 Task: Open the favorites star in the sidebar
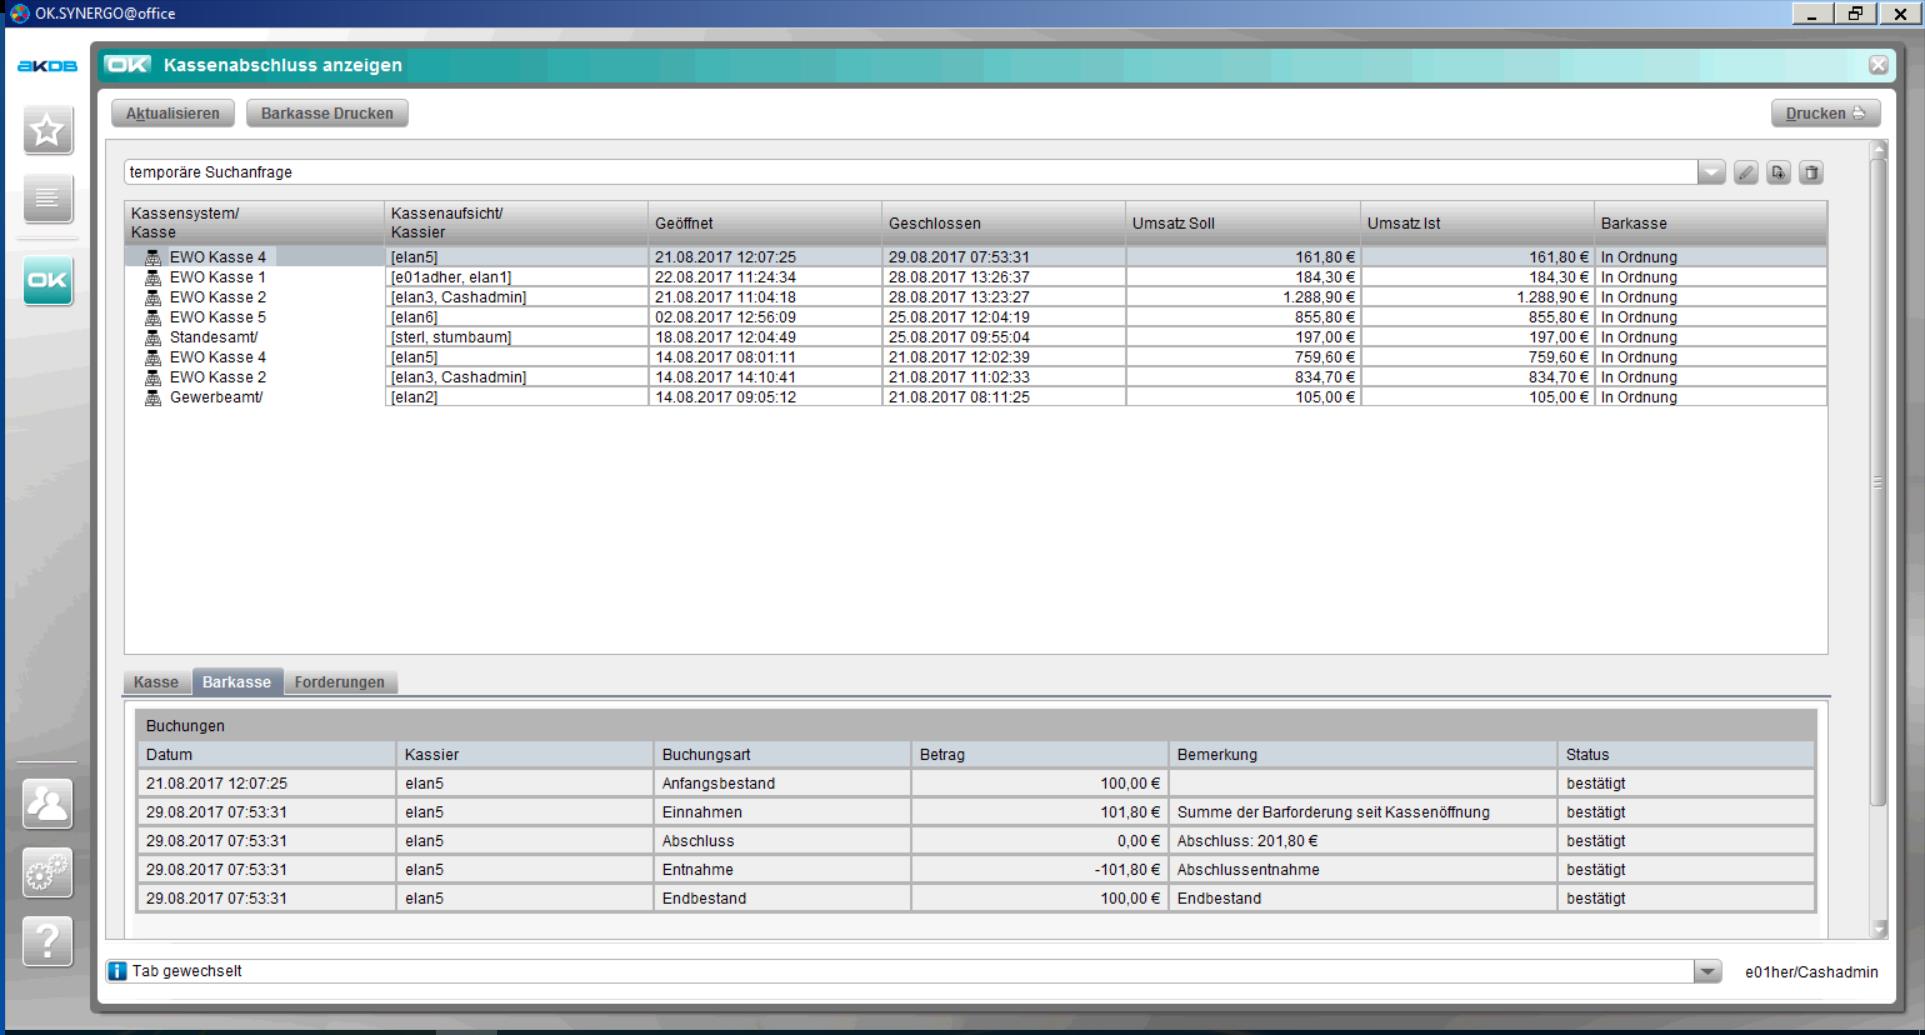(47, 131)
